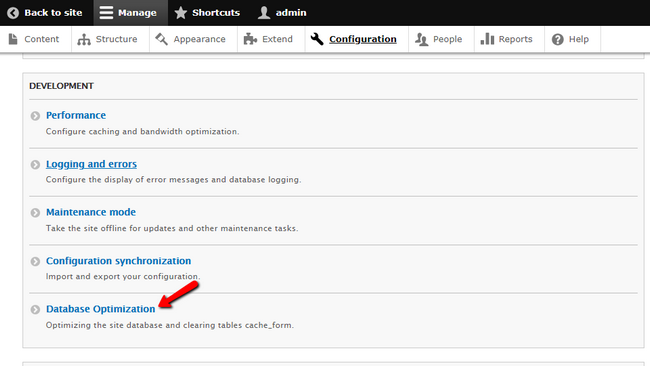Screen dimensions: 650x366
Task: Click the Structure hierarchy icon
Action: click(84, 39)
